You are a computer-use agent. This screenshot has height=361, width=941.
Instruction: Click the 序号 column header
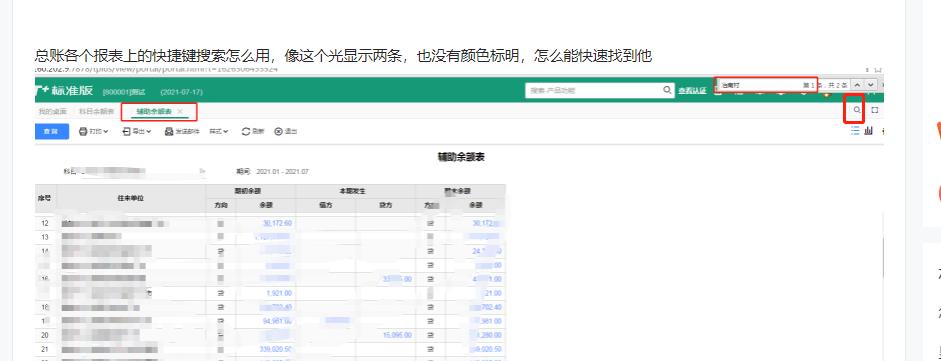(44, 198)
